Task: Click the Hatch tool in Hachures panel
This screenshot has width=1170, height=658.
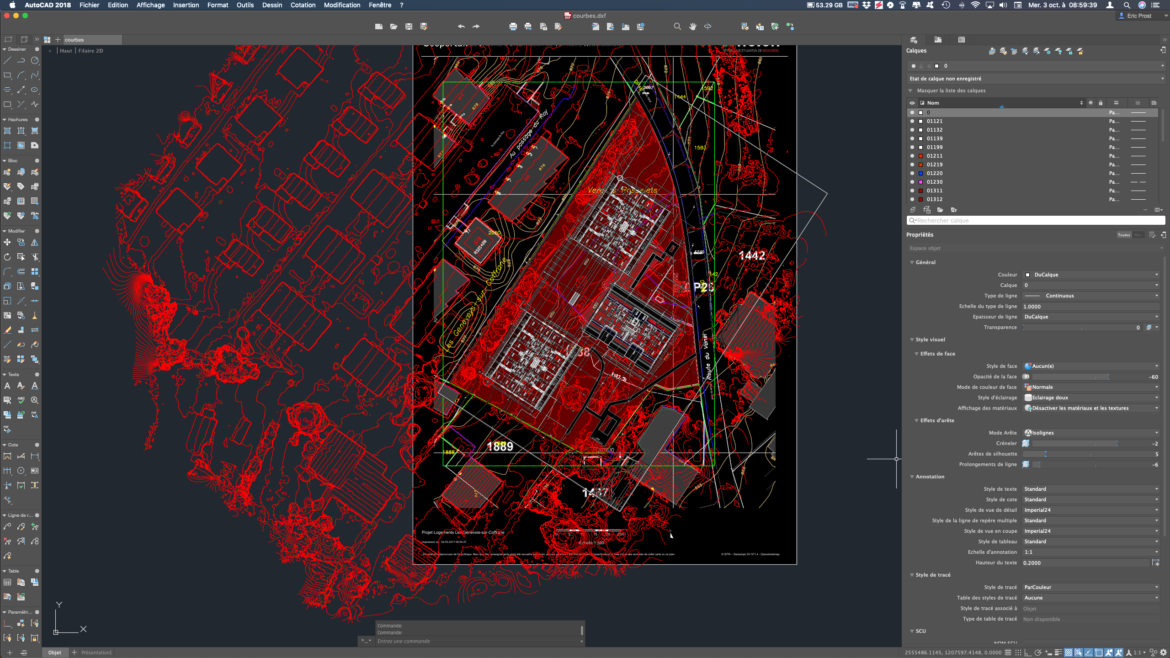Action: coord(7,131)
